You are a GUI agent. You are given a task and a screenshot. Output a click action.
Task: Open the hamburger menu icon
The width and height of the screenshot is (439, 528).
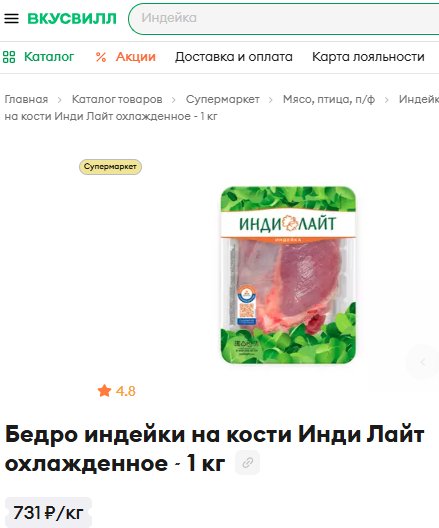[11, 18]
